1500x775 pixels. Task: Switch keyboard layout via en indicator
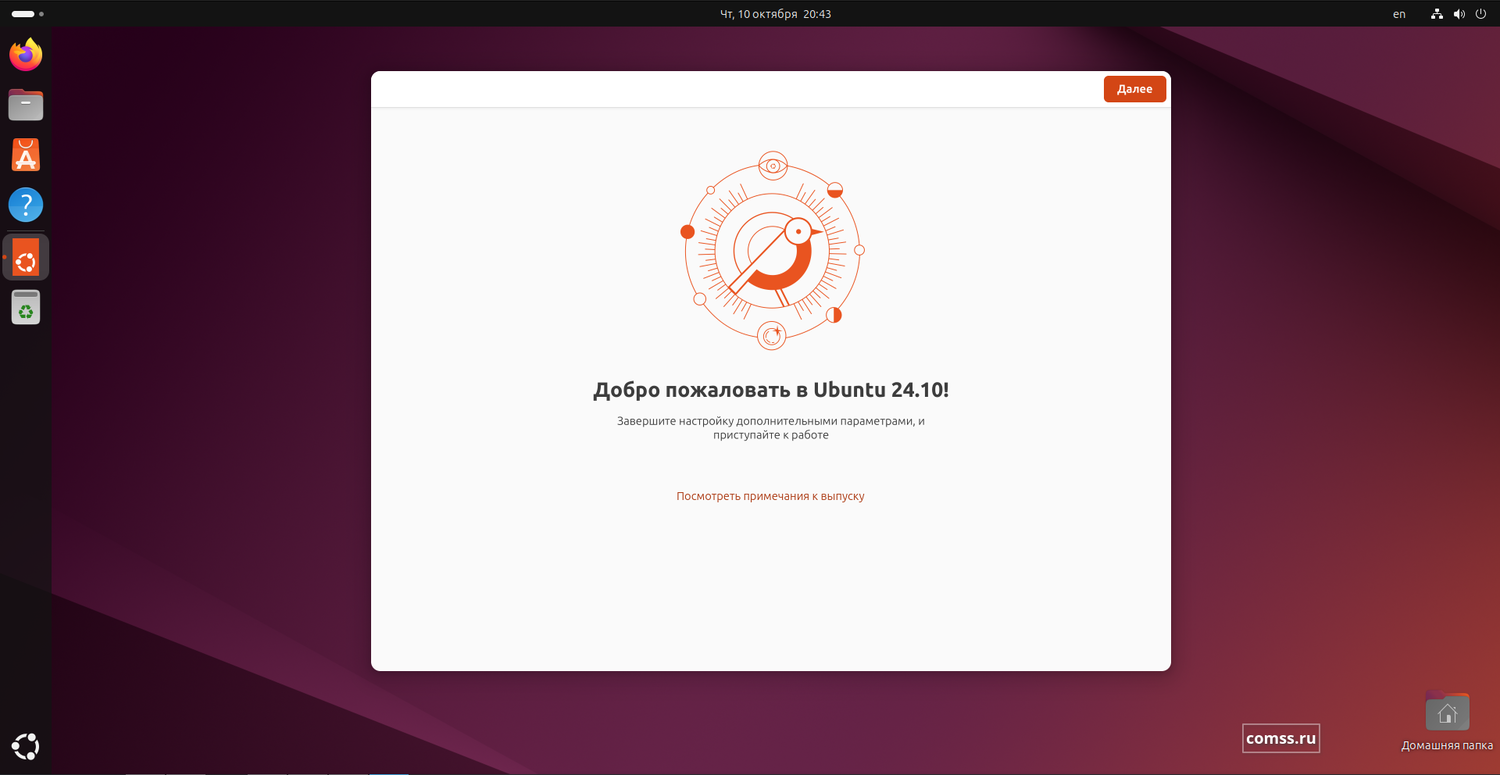coord(1399,14)
